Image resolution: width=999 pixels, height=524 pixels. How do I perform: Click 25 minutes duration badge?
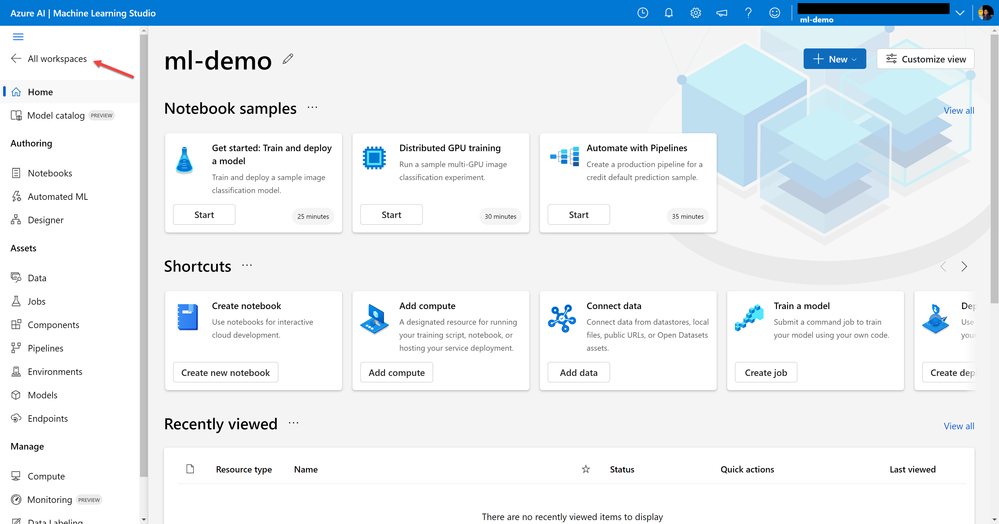point(313,216)
